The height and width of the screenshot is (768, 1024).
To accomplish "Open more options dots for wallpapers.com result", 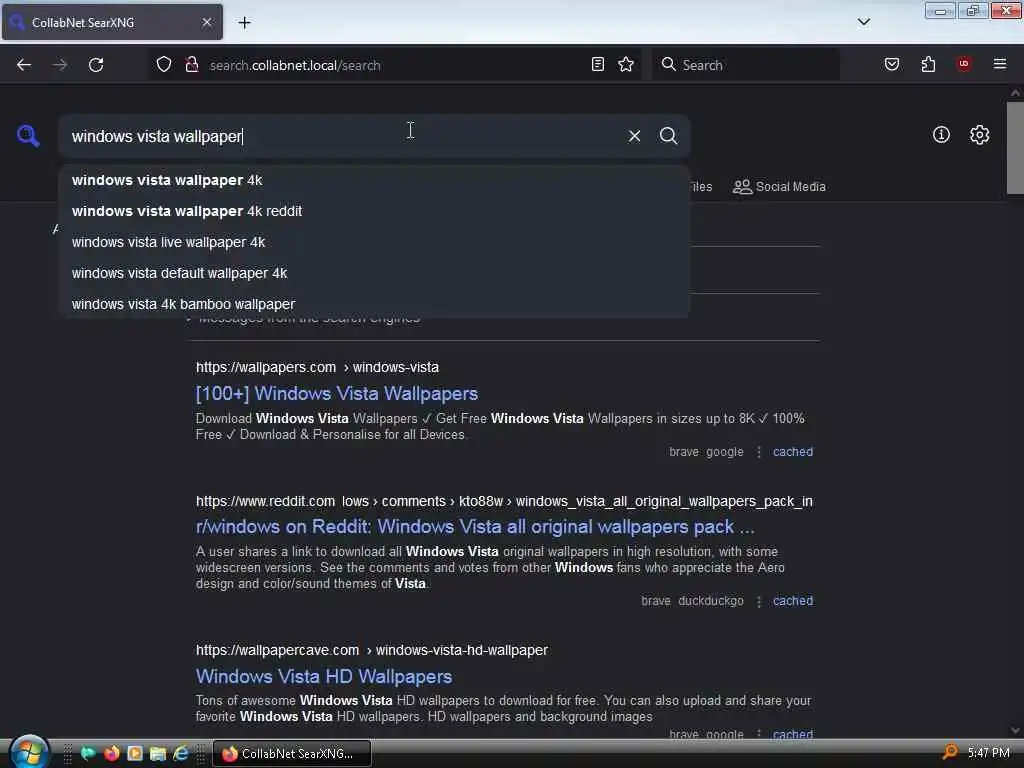I will point(759,452).
